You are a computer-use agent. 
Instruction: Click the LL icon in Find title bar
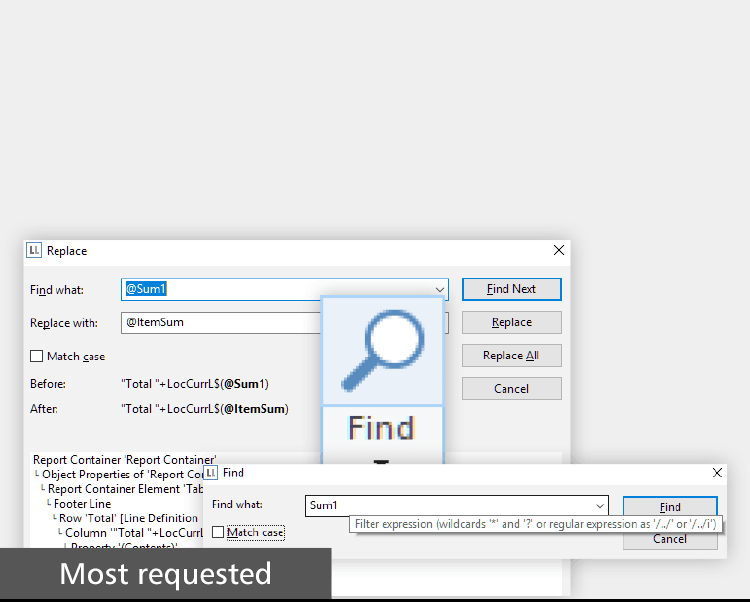[x=211, y=472]
